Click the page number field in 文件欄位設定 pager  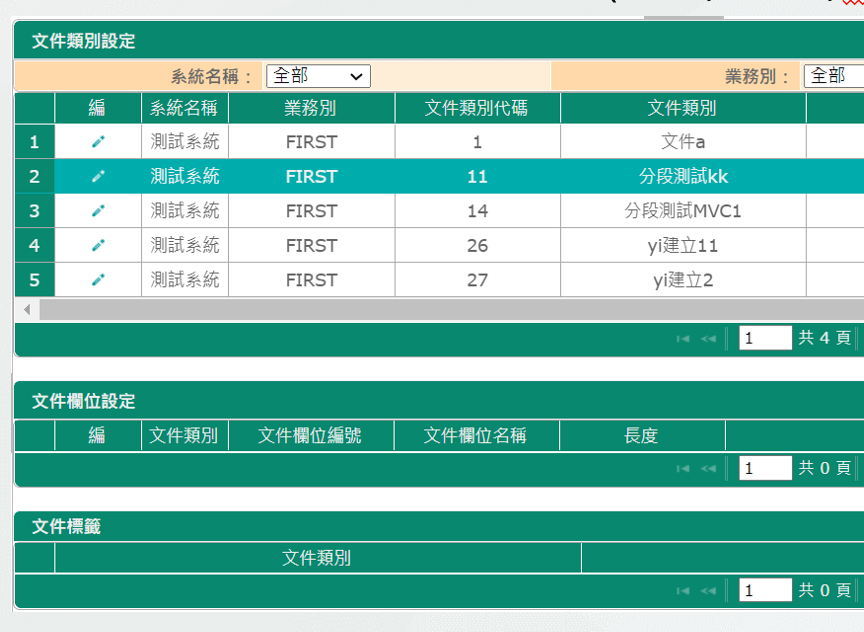pos(765,468)
